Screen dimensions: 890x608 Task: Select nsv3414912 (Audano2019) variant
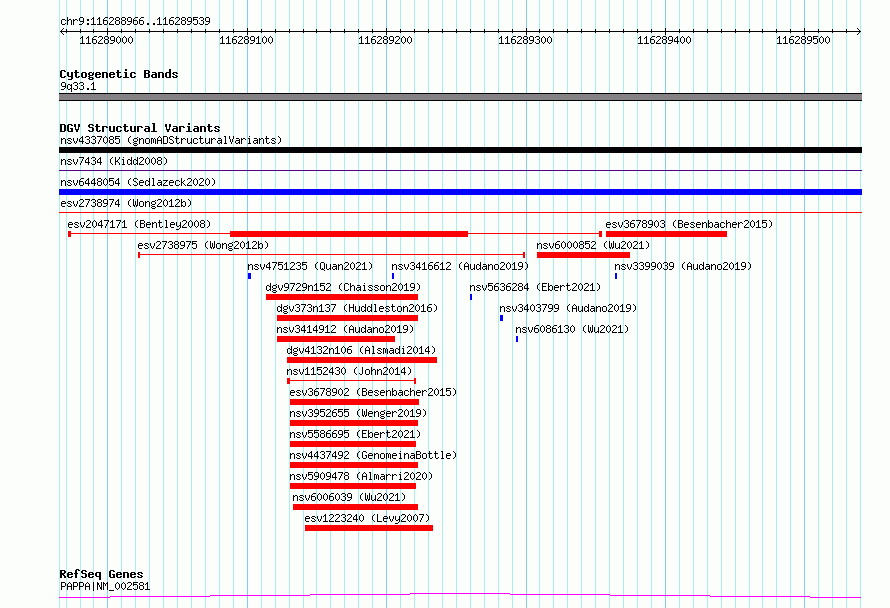click(x=345, y=329)
